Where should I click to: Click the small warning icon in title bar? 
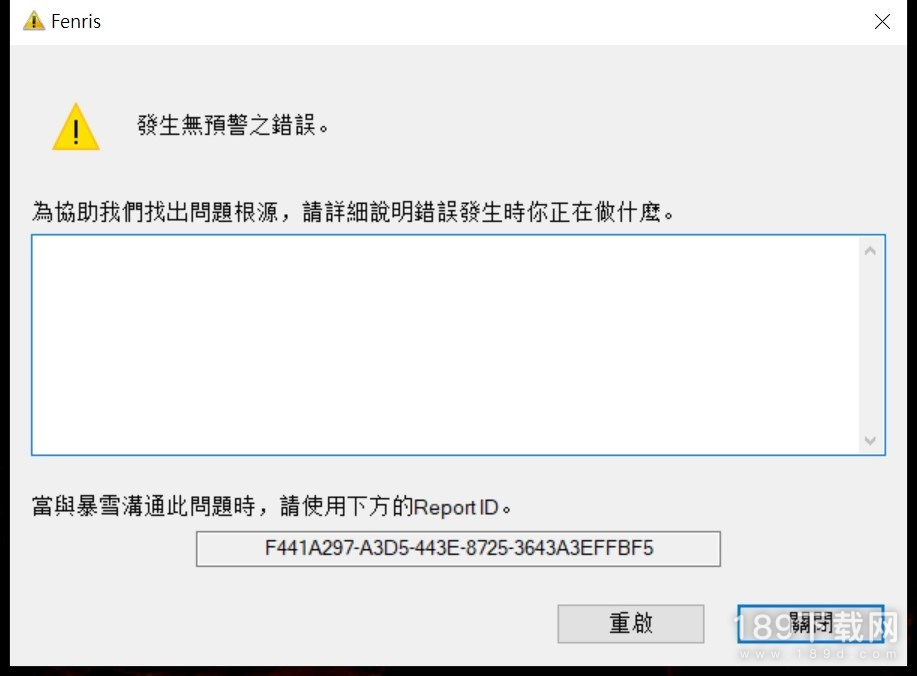(x=33, y=21)
